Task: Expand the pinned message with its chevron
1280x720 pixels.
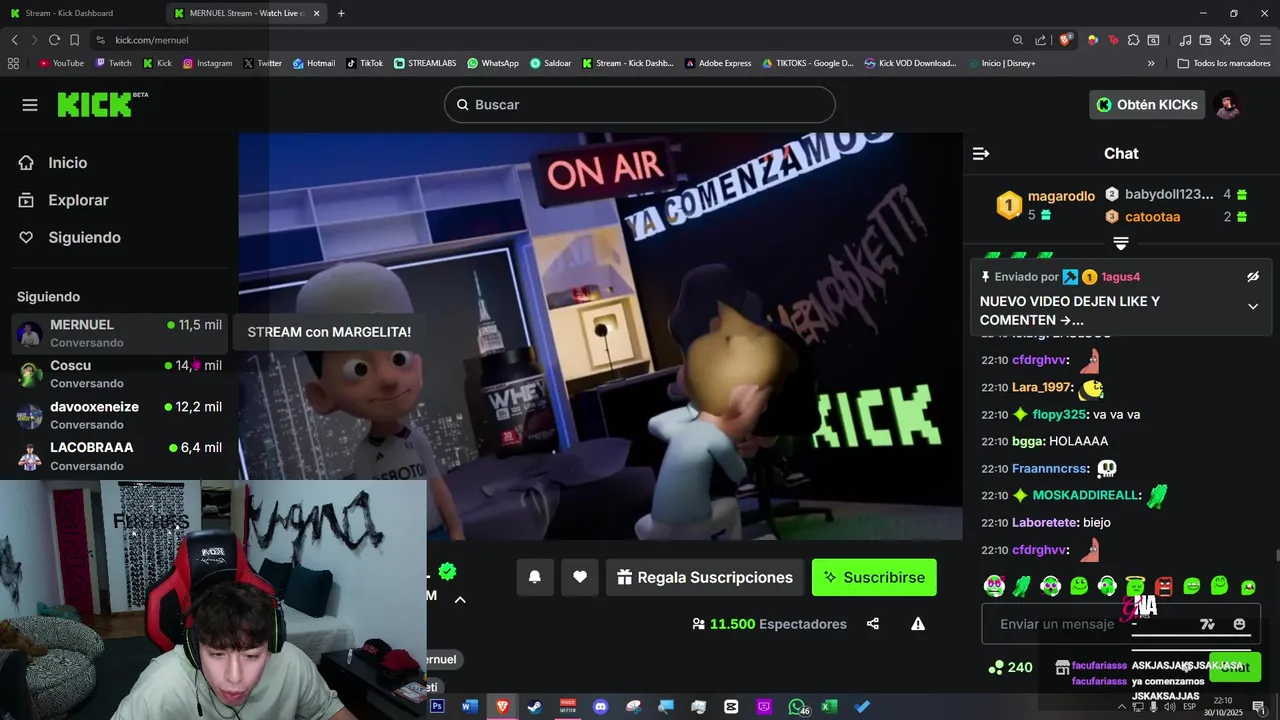Action: pyautogui.click(x=1253, y=306)
